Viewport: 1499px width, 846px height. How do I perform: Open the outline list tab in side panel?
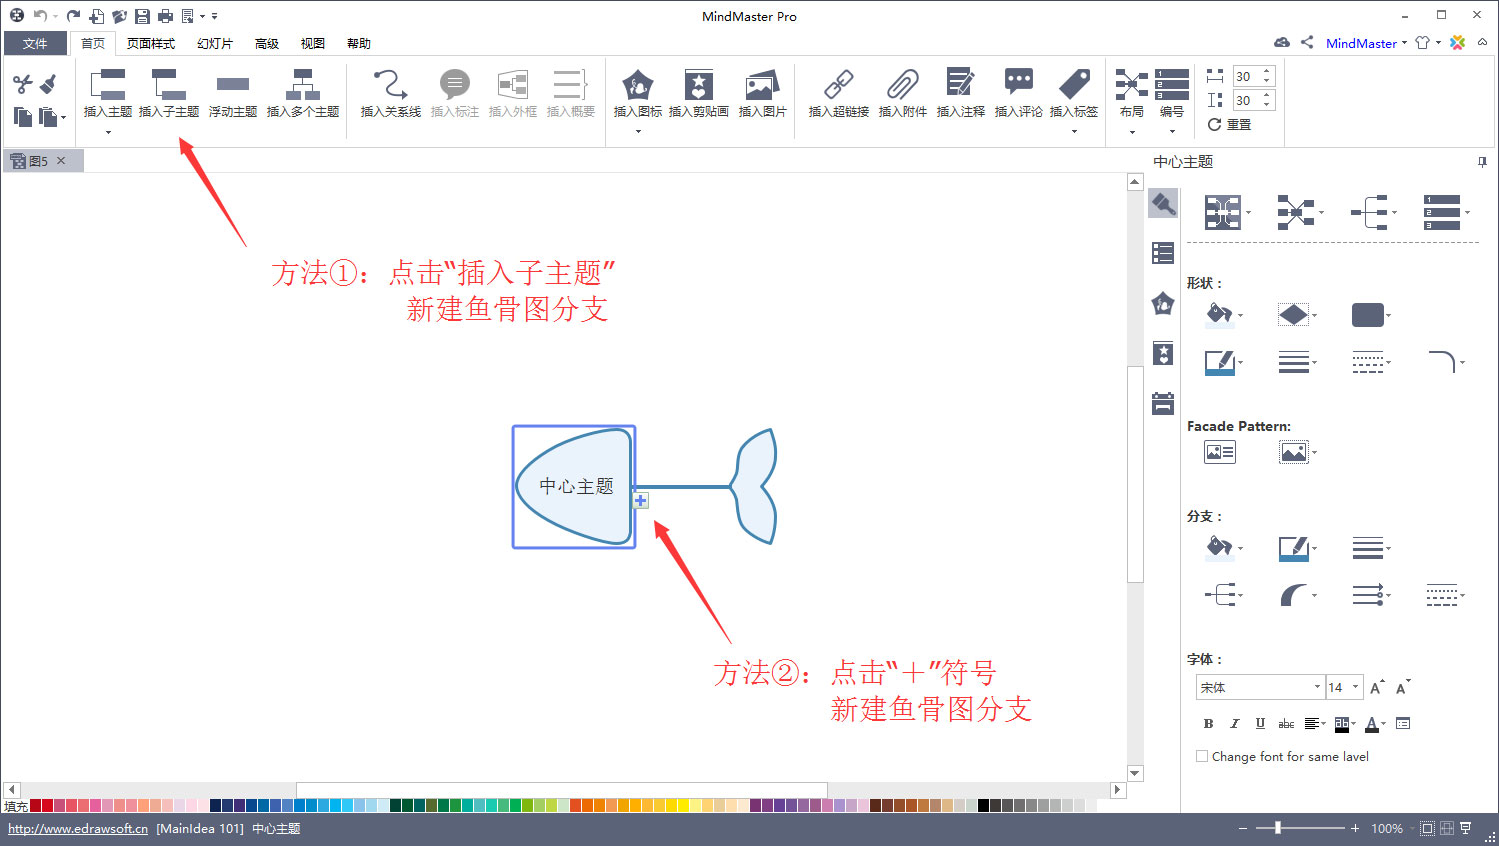coord(1163,253)
